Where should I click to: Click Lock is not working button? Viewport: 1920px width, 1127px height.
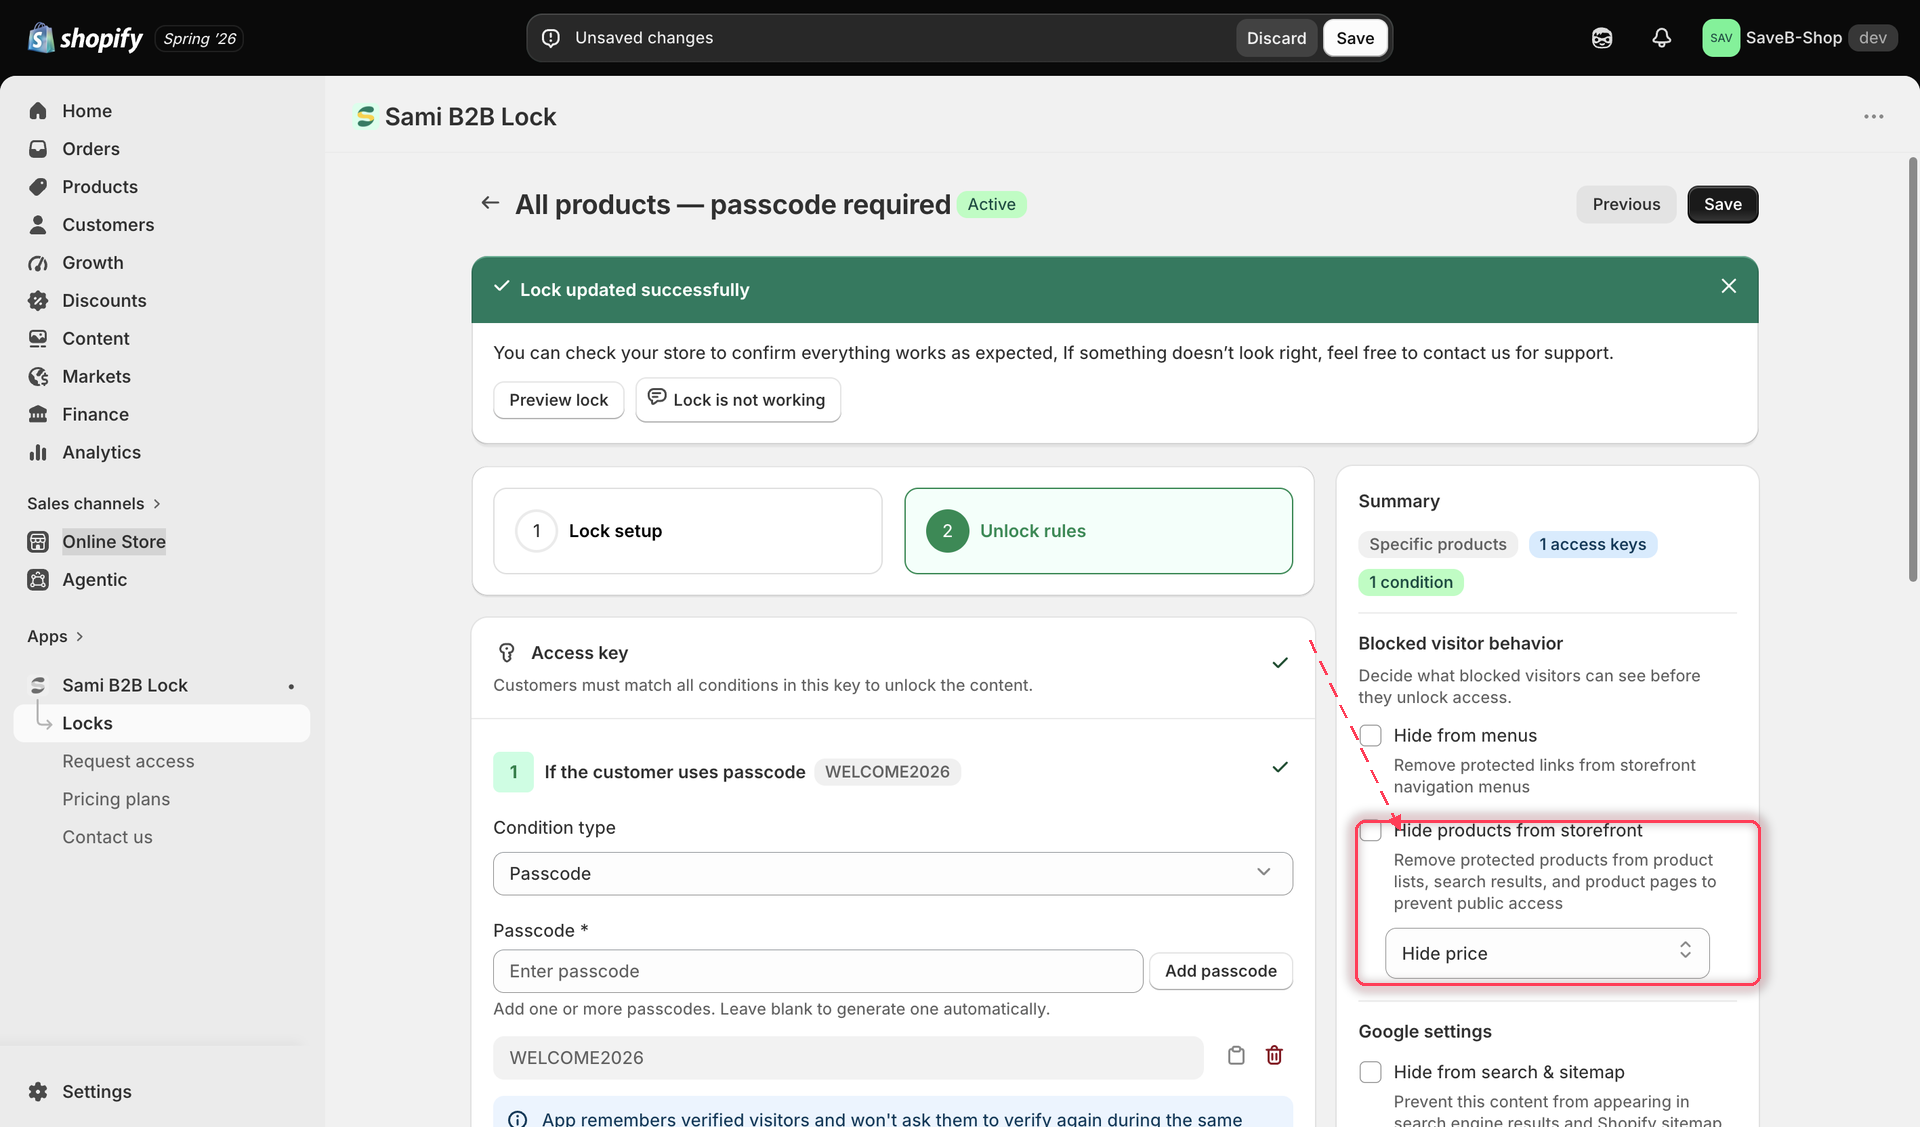click(x=738, y=400)
